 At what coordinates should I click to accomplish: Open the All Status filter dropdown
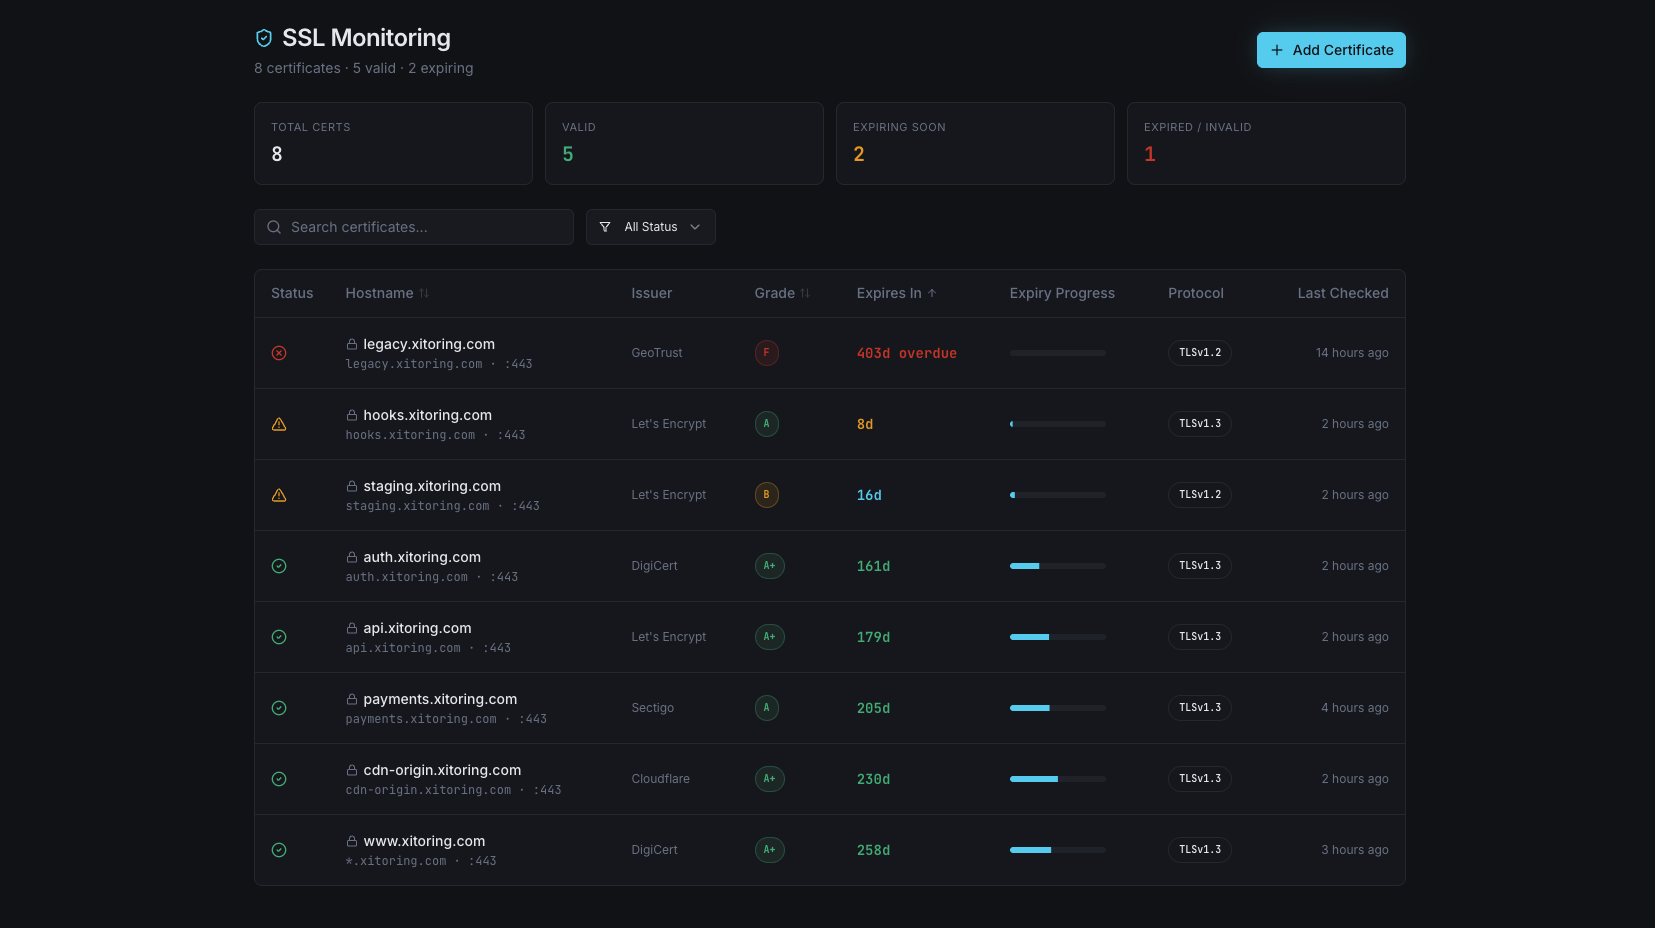pos(650,227)
